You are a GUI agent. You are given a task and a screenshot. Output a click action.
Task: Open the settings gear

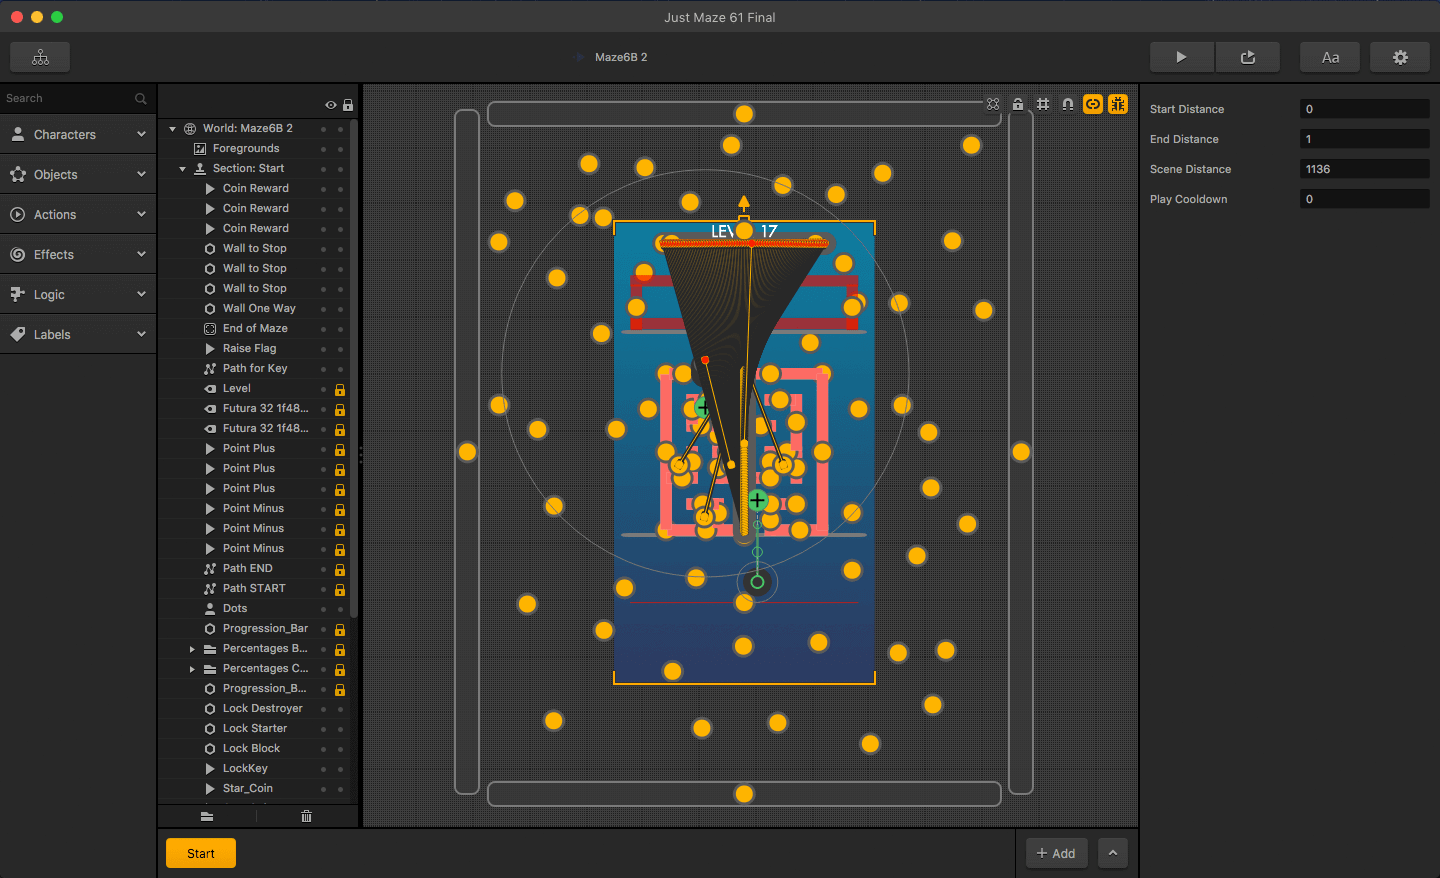click(1400, 57)
